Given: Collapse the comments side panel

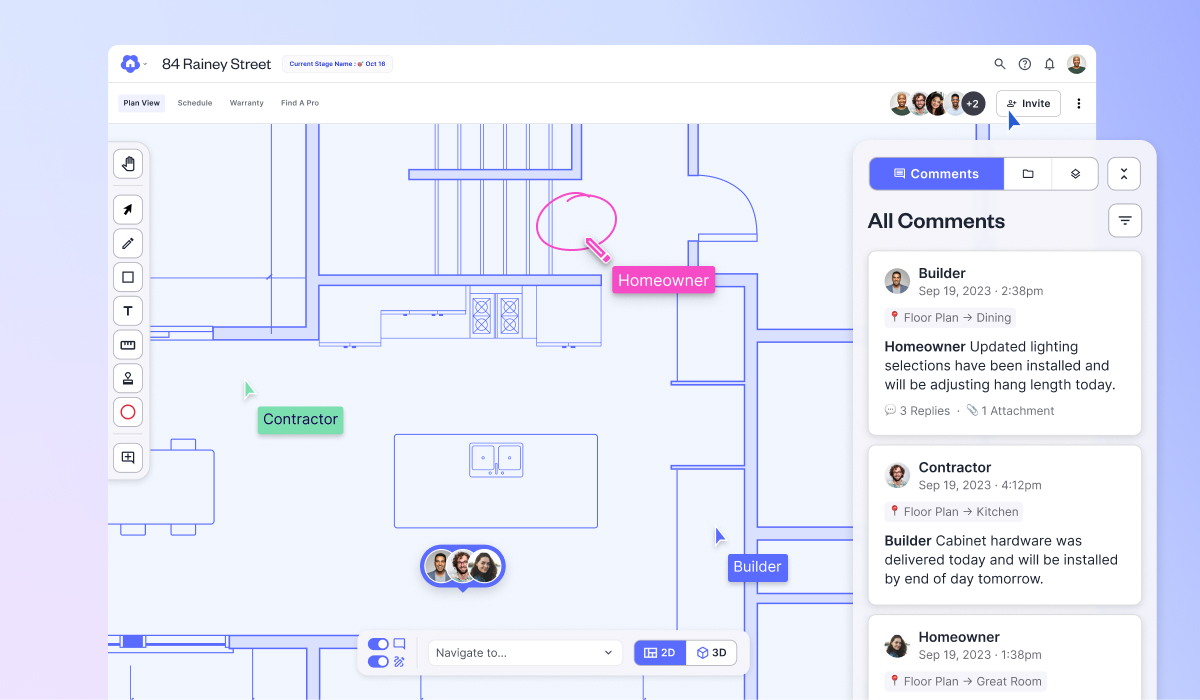Looking at the screenshot, I should coord(1124,173).
